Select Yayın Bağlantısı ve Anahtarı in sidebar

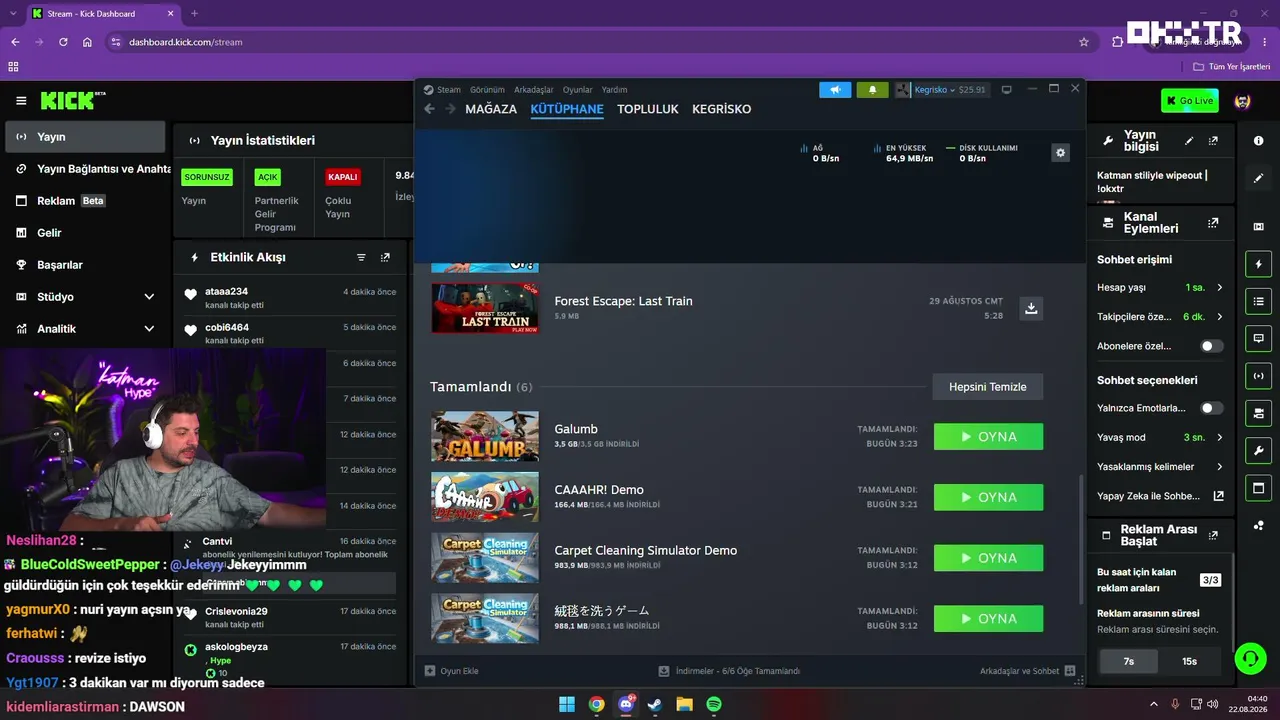85,169
